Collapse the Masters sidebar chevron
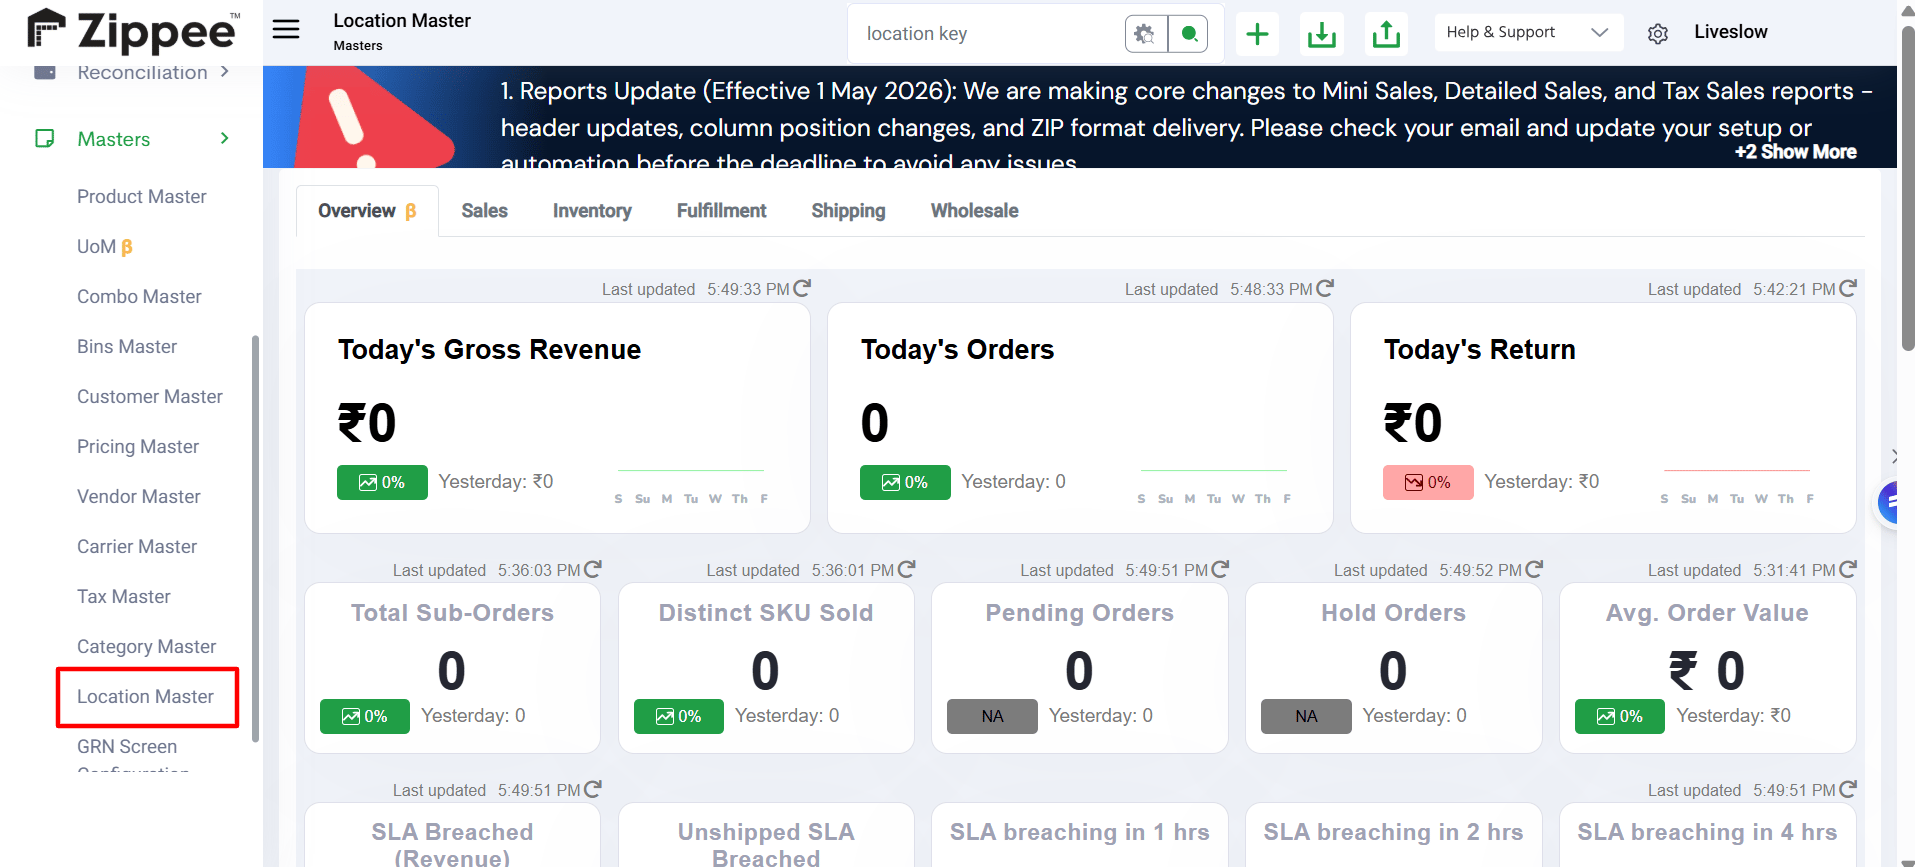 (x=225, y=138)
